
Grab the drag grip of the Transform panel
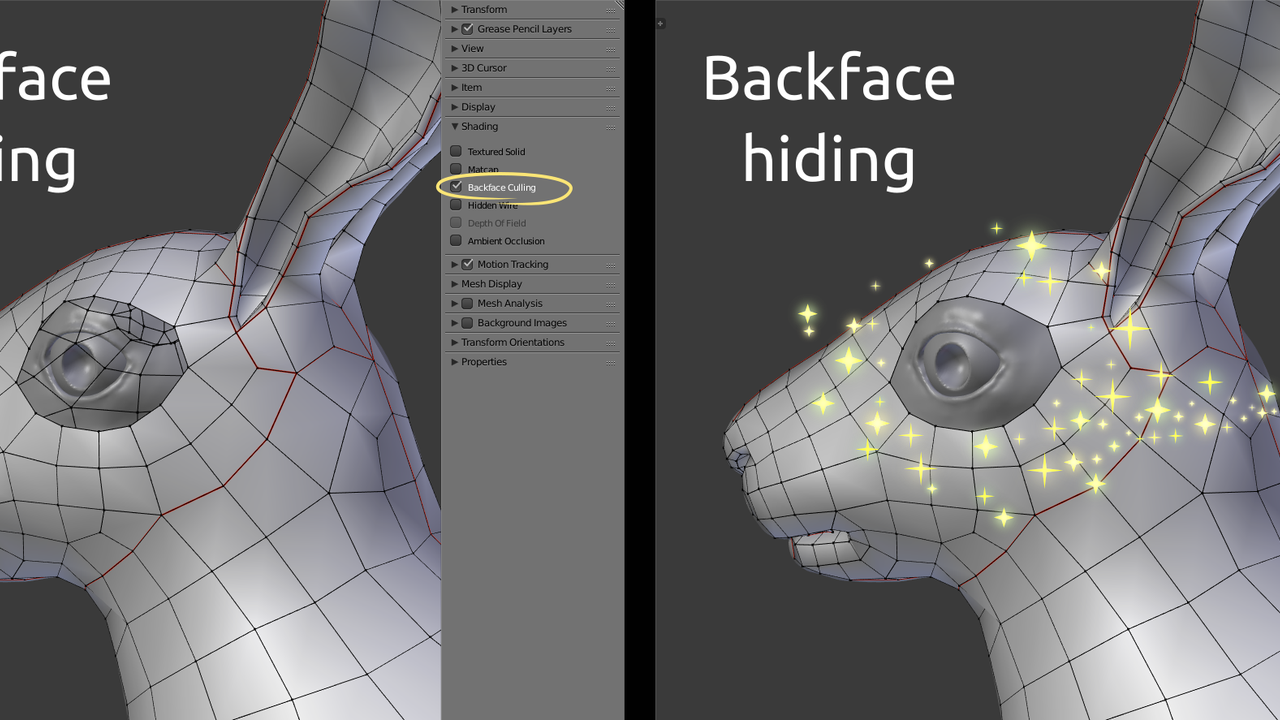[609, 10]
